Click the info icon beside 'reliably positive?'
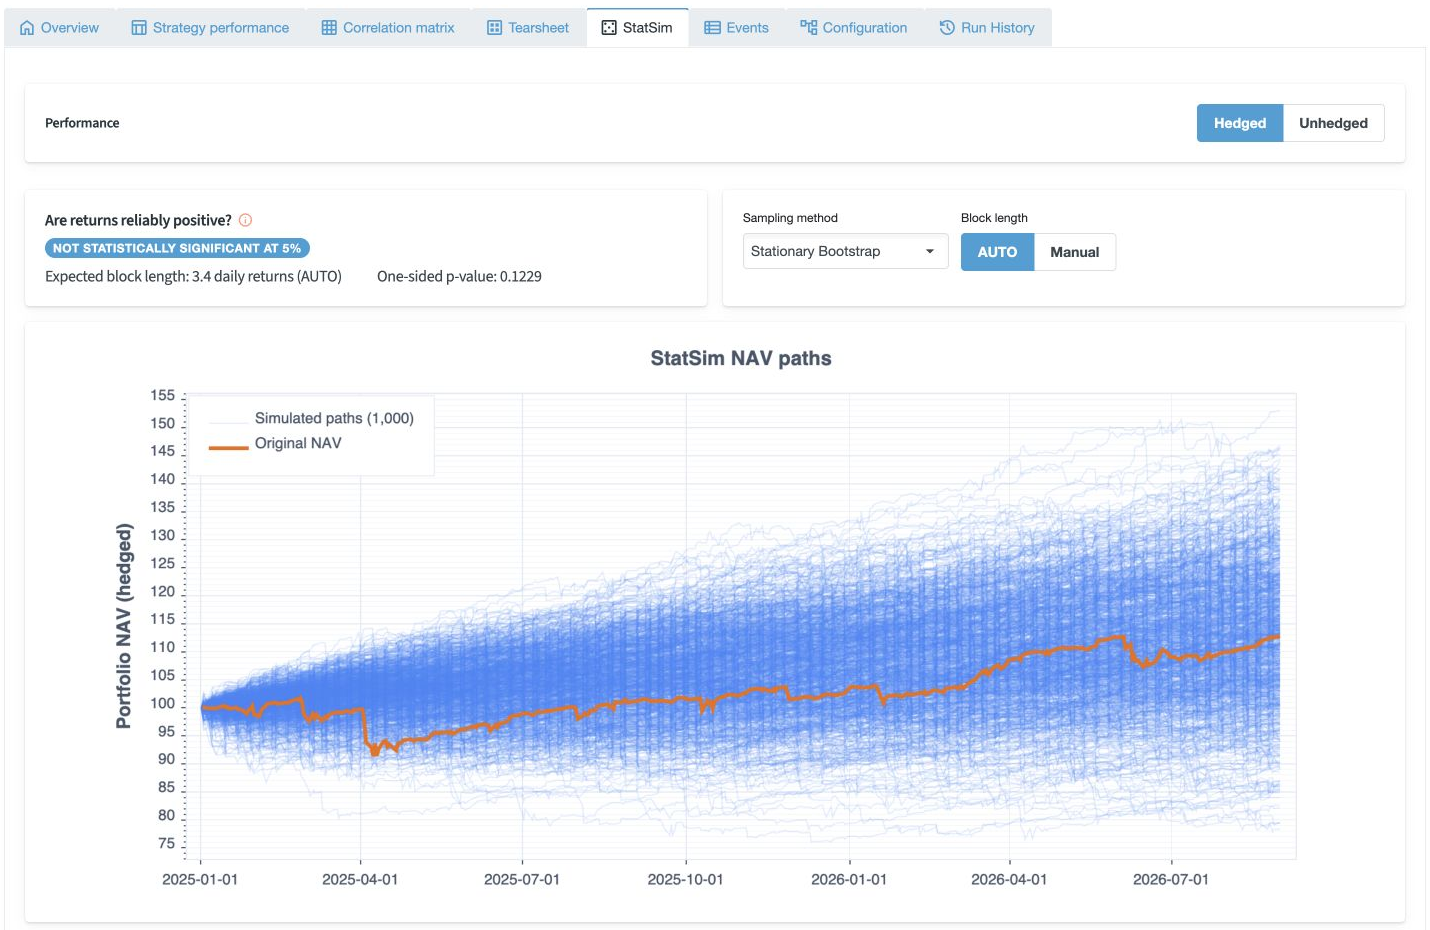The height and width of the screenshot is (930, 1430). coord(245,220)
